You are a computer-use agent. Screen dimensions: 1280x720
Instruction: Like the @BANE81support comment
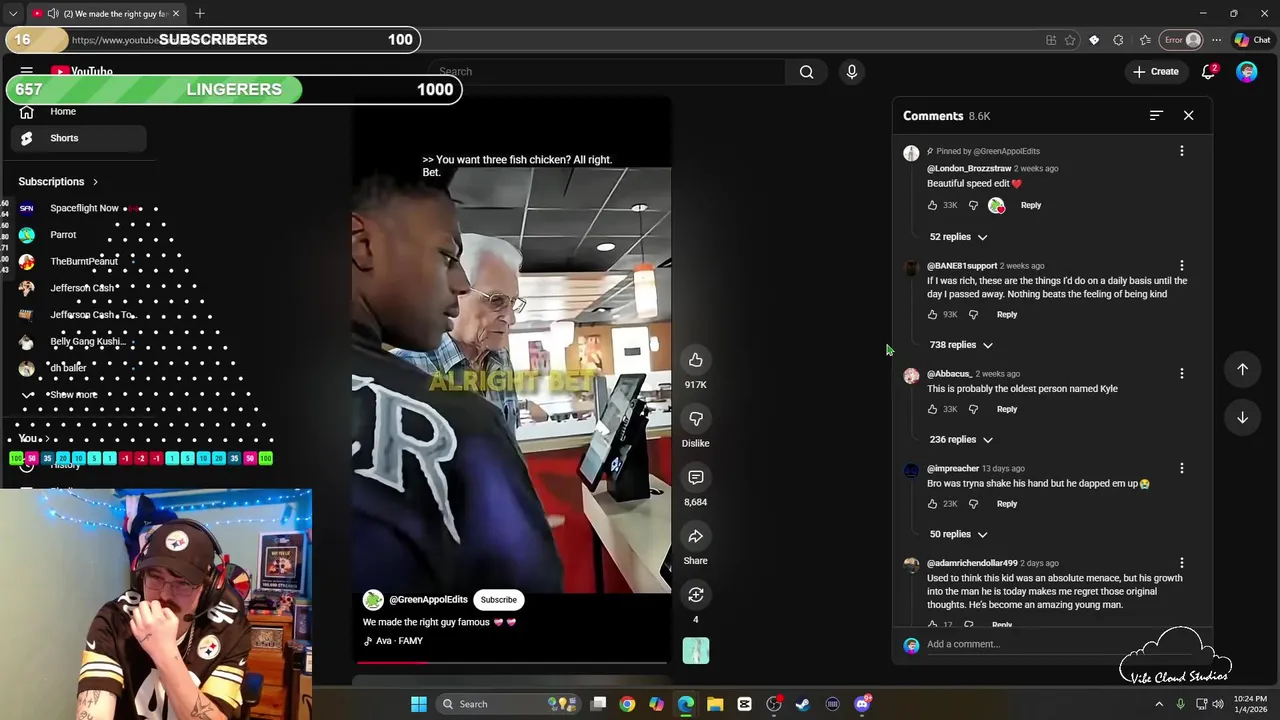point(932,314)
